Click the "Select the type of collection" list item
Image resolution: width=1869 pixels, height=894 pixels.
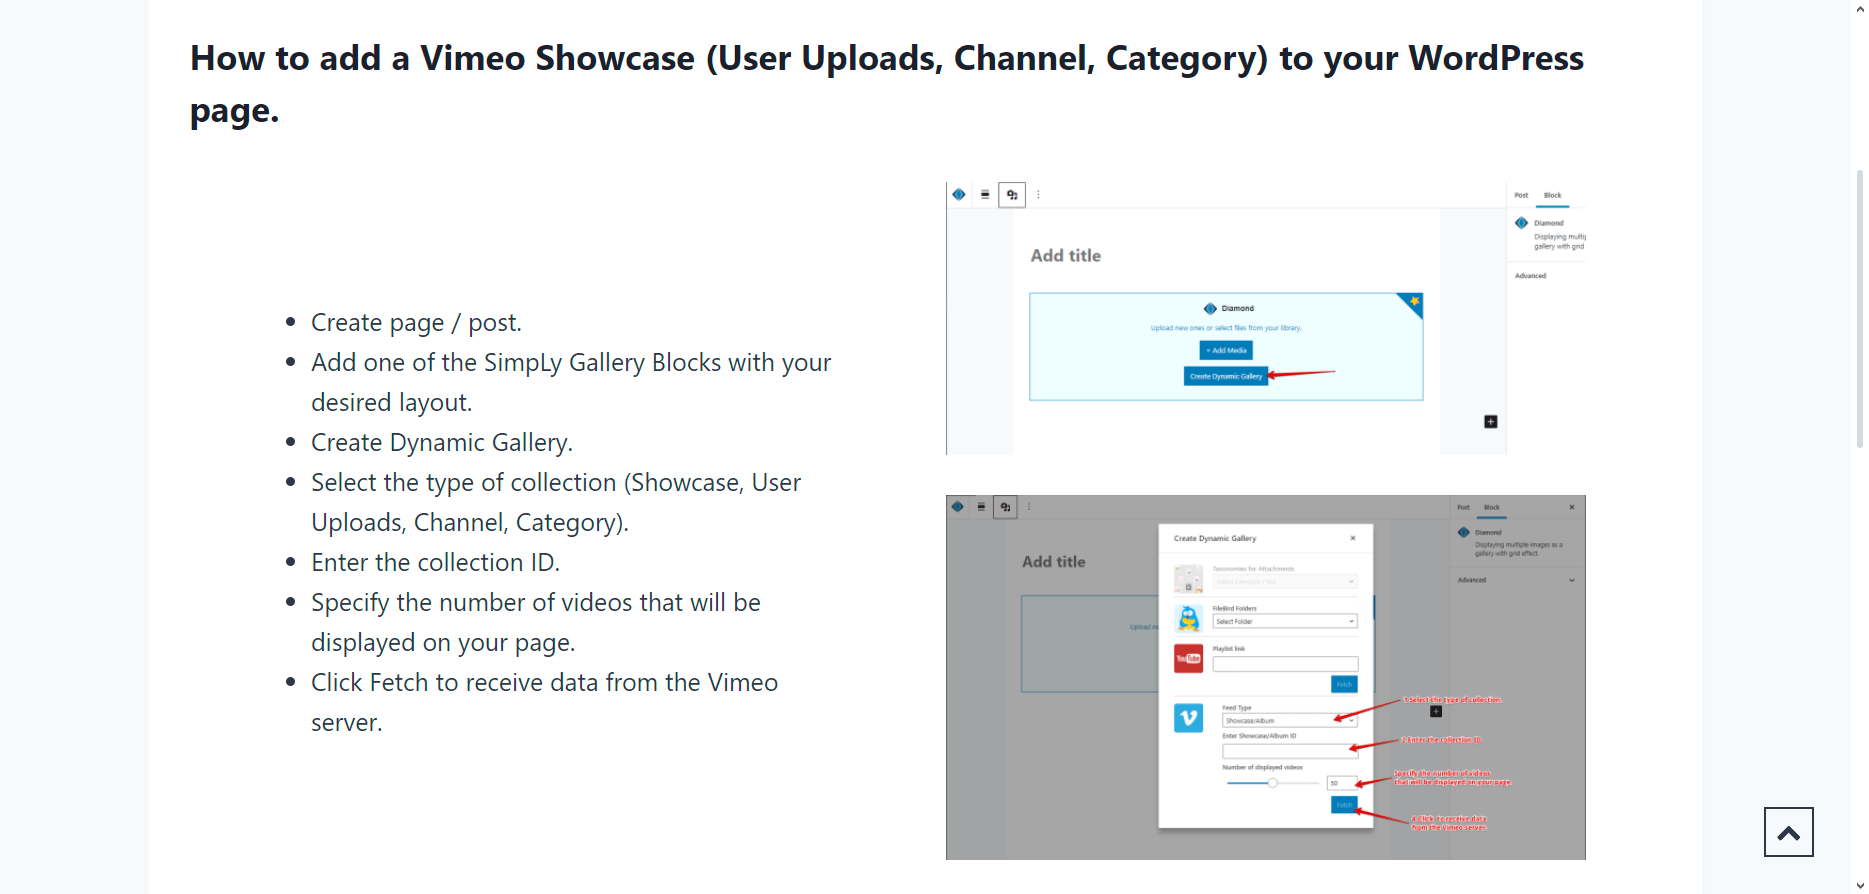pyautogui.click(x=556, y=502)
